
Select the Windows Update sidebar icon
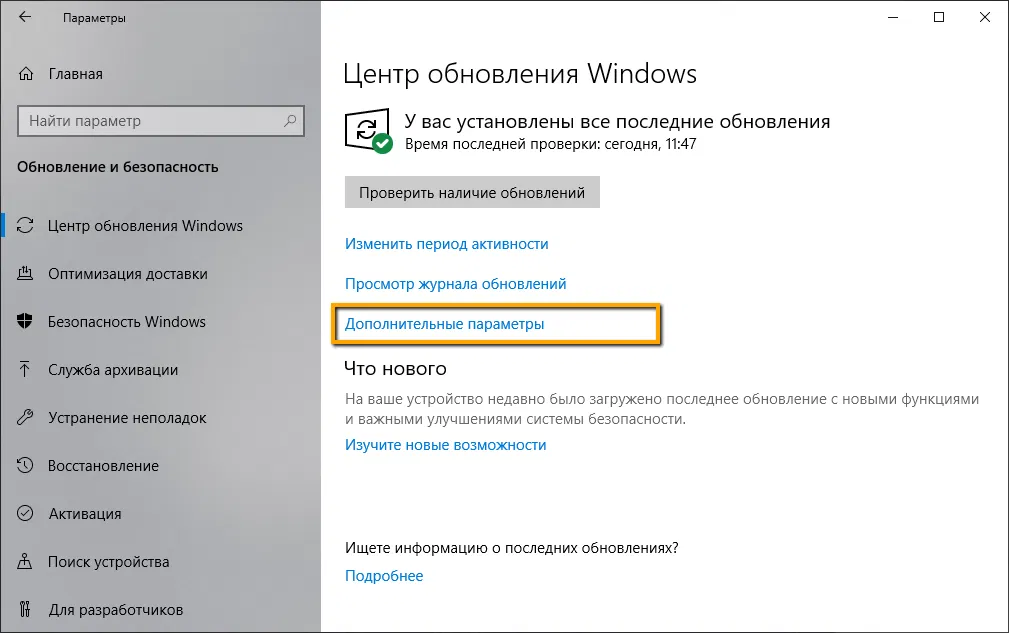(x=24, y=226)
